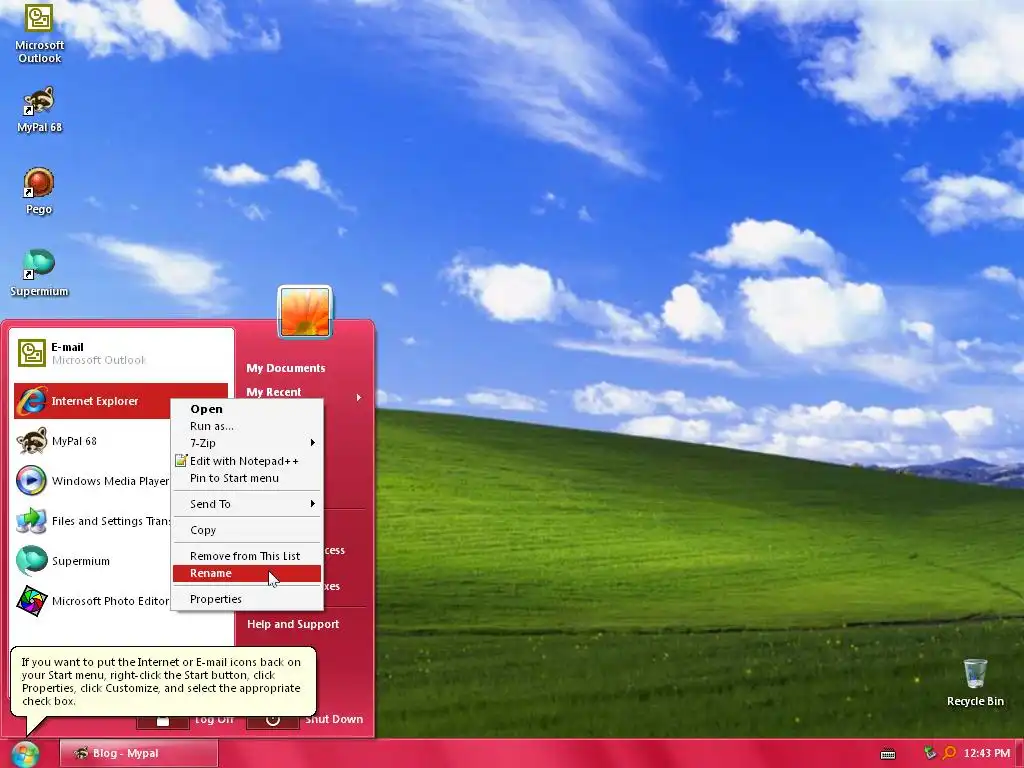Open Help and Support
The height and width of the screenshot is (768, 1024).
click(293, 624)
